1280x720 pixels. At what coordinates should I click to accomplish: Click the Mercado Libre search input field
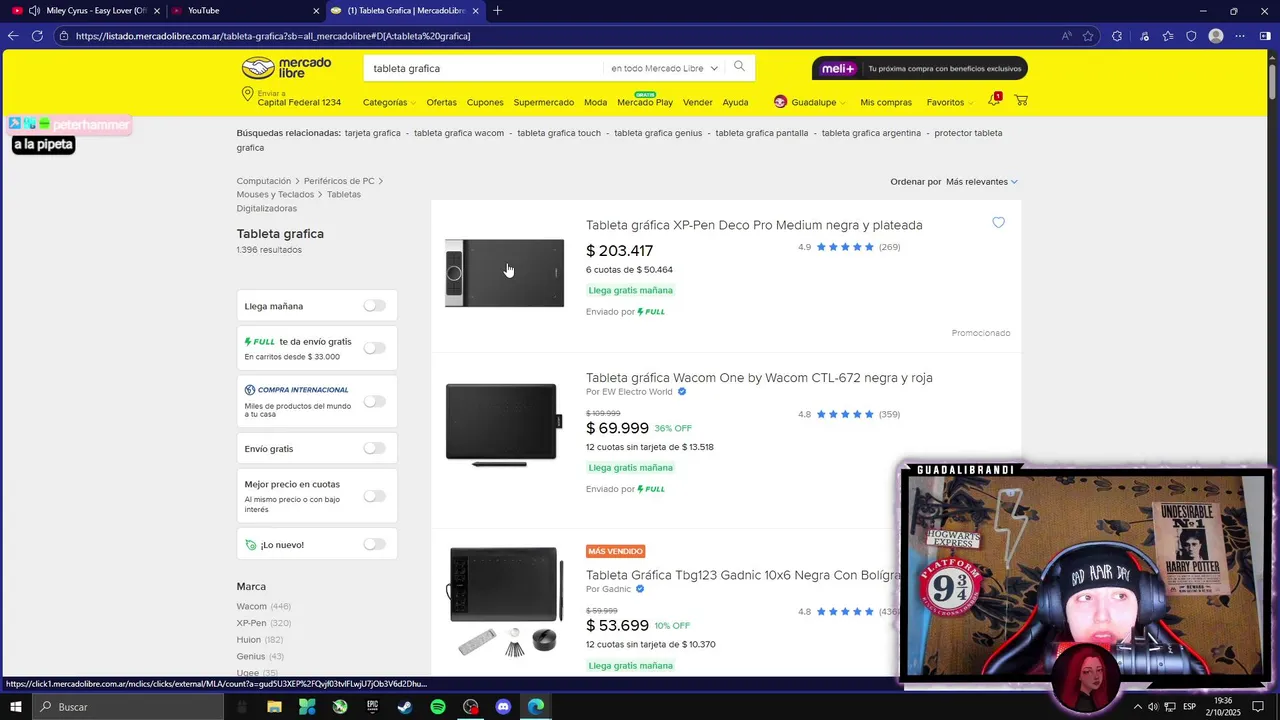coord(485,68)
